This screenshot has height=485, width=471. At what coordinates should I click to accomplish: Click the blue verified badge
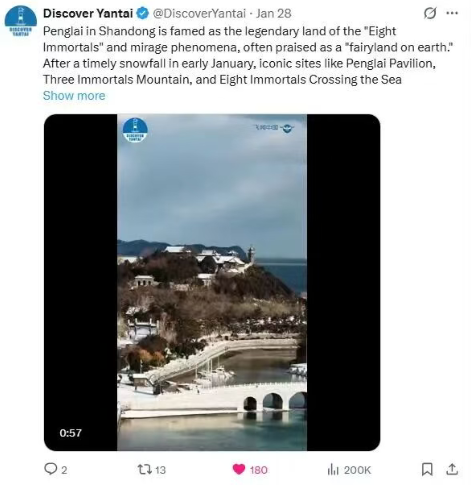coord(143,14)
